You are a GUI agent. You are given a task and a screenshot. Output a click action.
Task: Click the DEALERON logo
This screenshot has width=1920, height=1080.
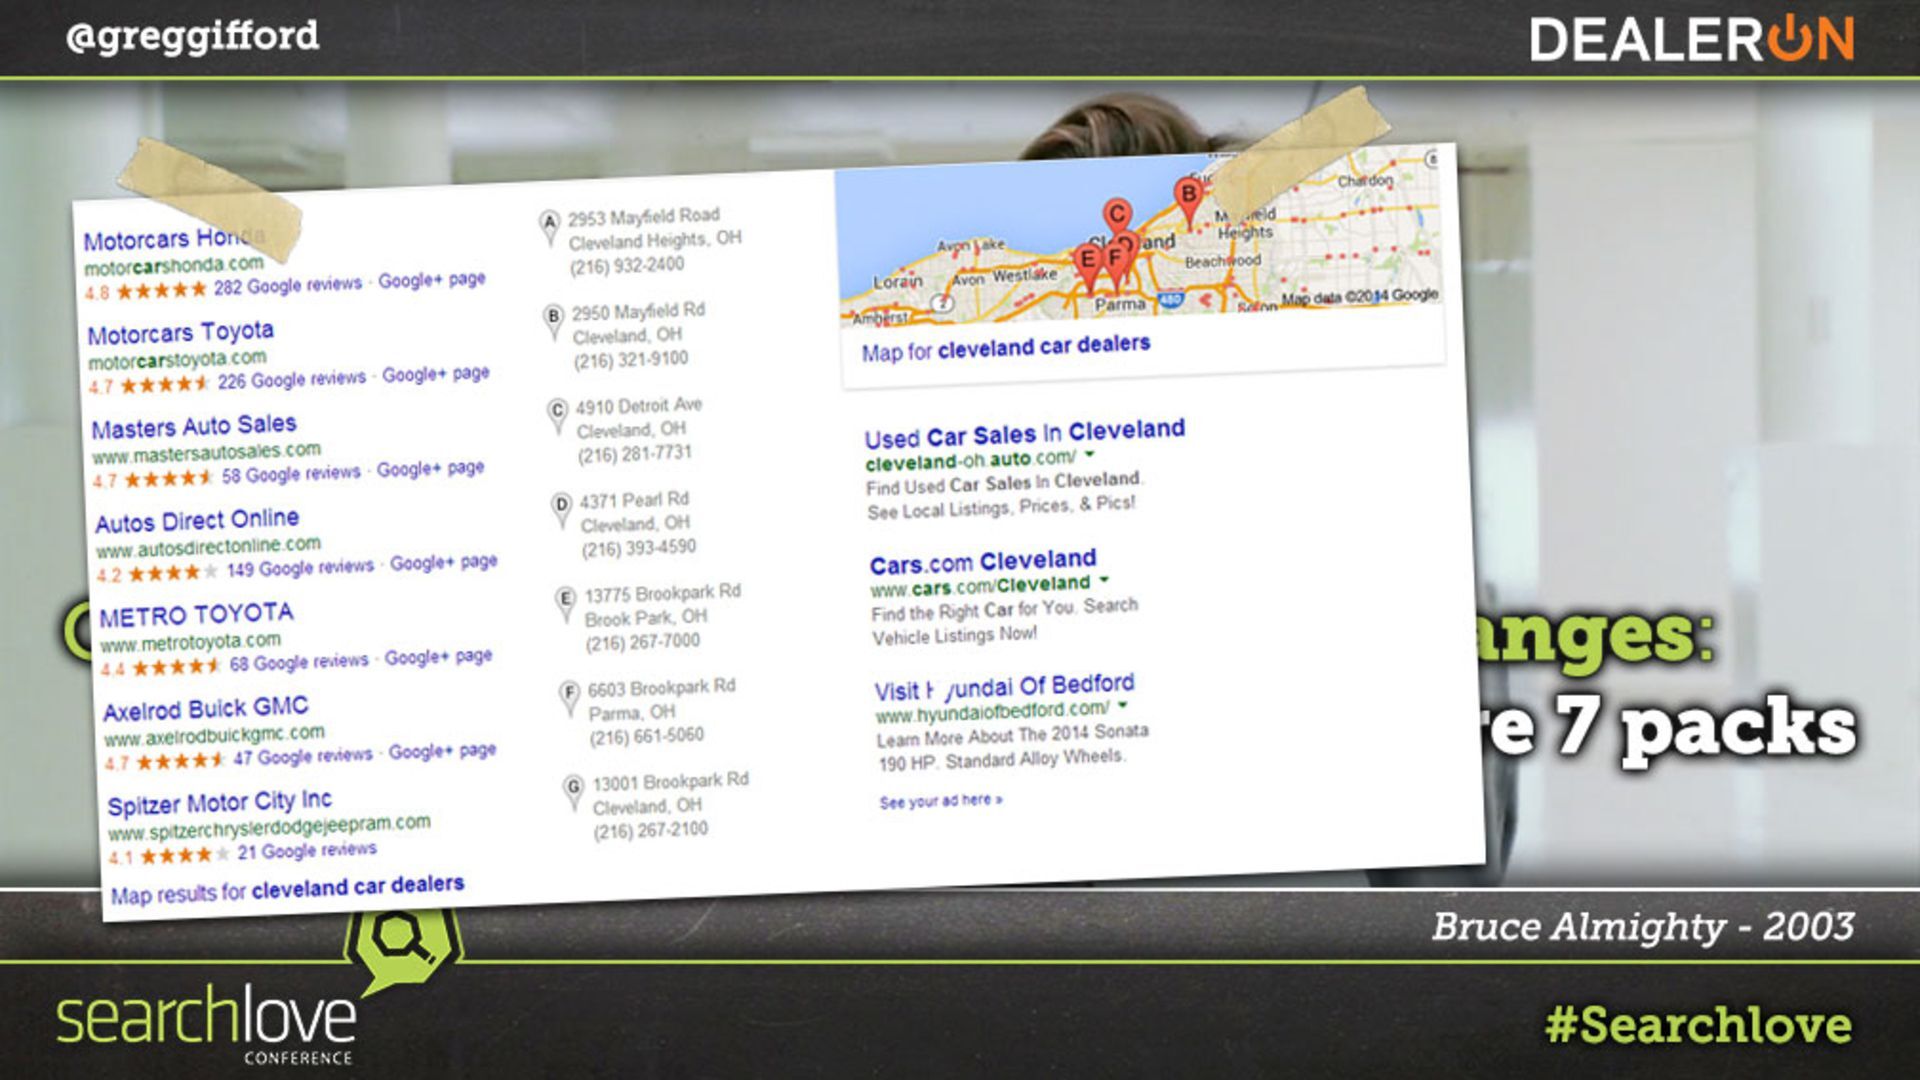point(1692,40)
